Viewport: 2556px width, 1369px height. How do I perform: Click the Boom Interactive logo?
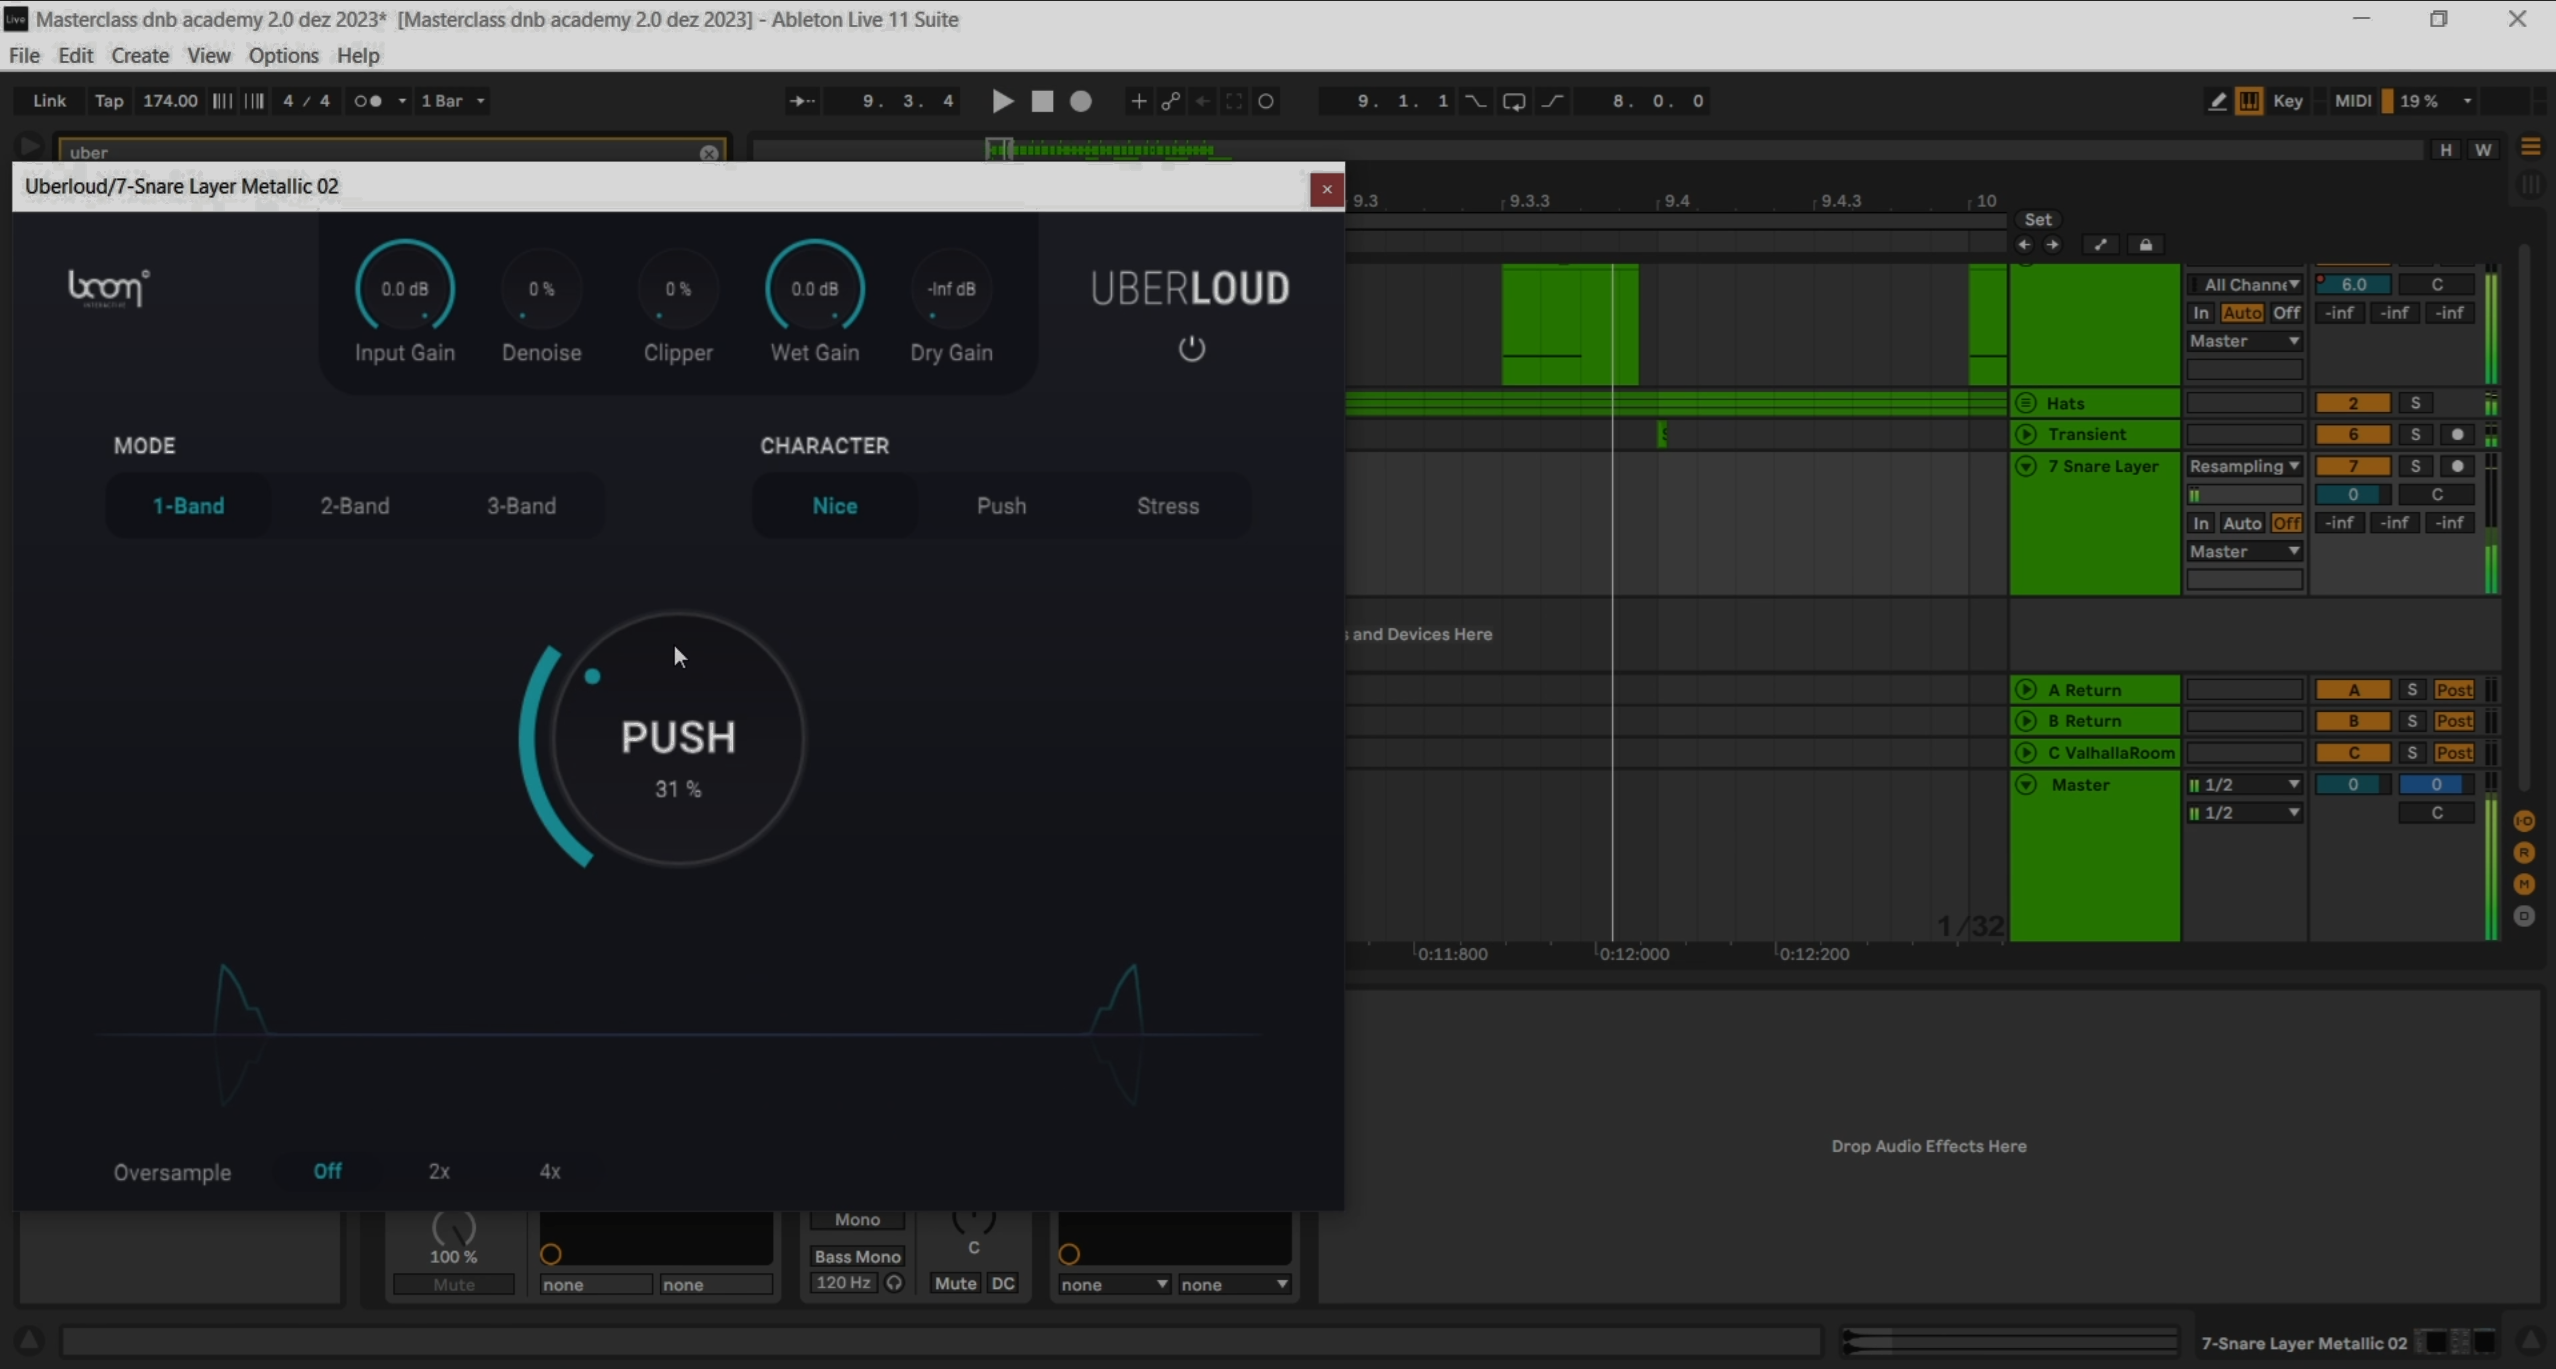(108, 288)
